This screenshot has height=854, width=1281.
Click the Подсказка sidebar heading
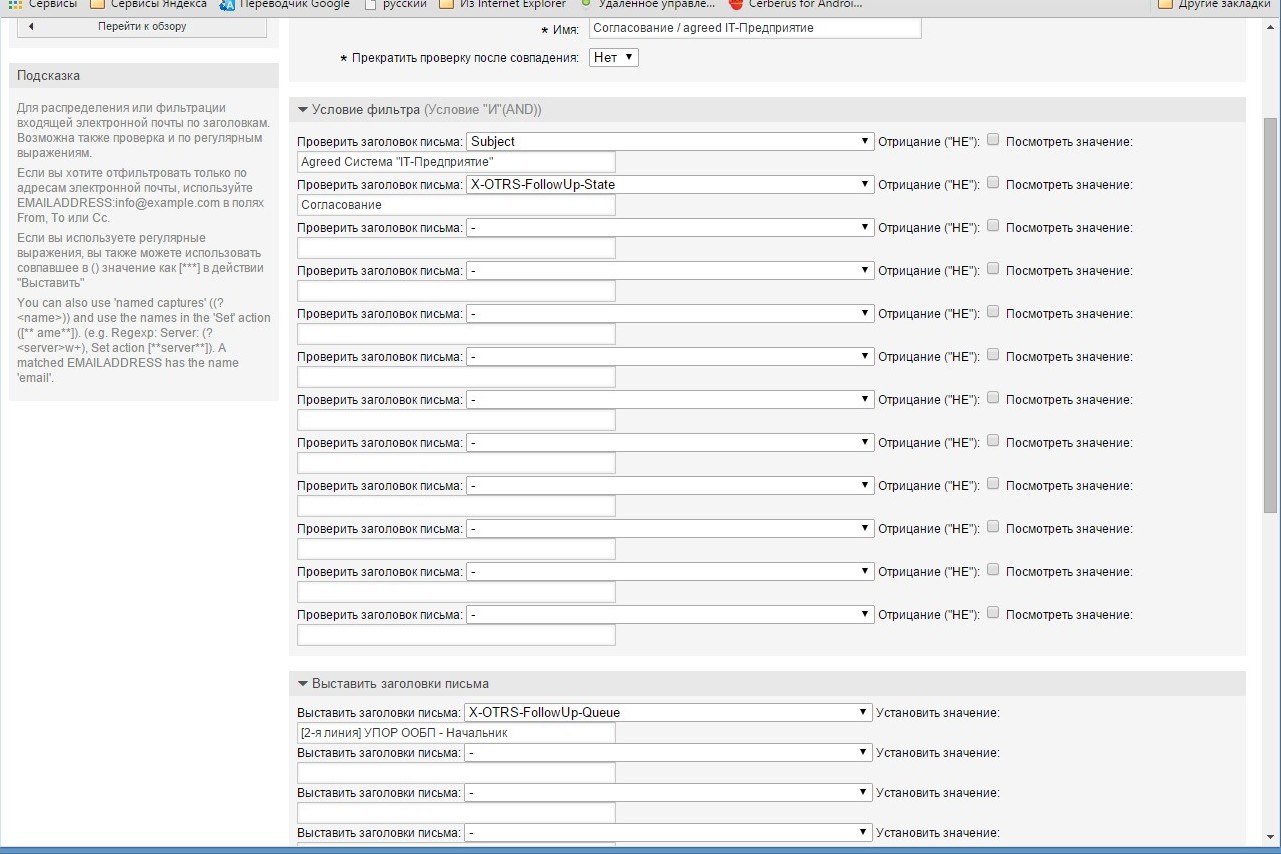click(x=48, y=76)
